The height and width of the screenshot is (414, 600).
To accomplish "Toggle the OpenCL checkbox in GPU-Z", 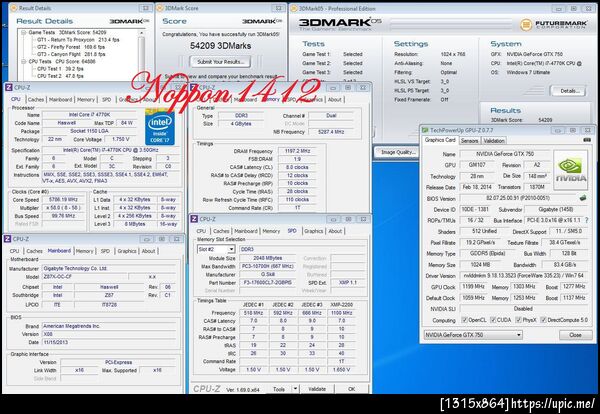I will 465,320.
